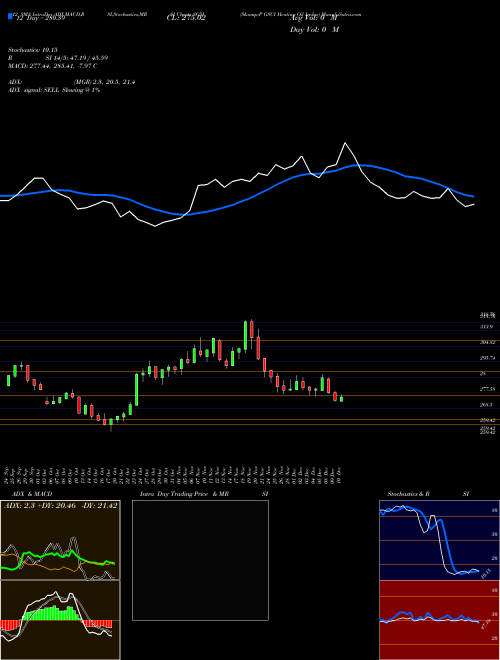
Task: Click the empty intraday trading price panel
Action: [x=200, y=560]
